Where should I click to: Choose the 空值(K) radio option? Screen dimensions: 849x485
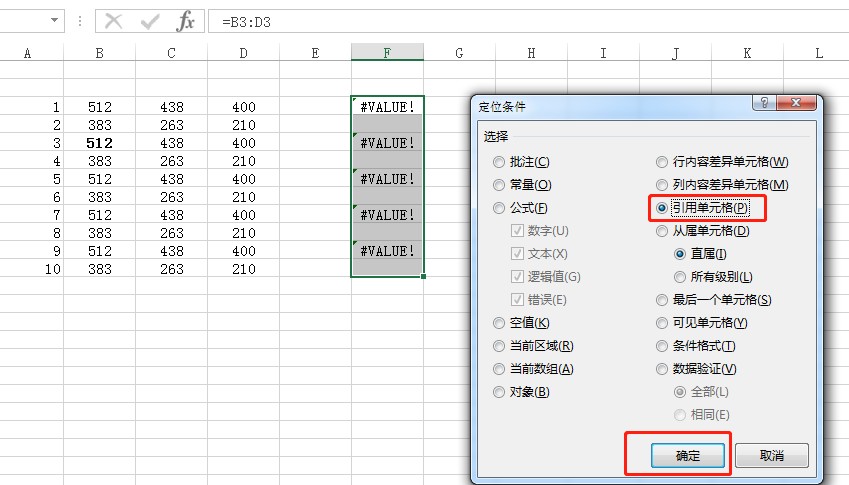[521, 323]
